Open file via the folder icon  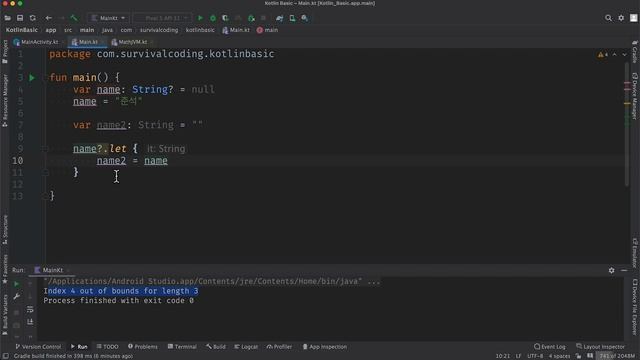click(7, 18)
